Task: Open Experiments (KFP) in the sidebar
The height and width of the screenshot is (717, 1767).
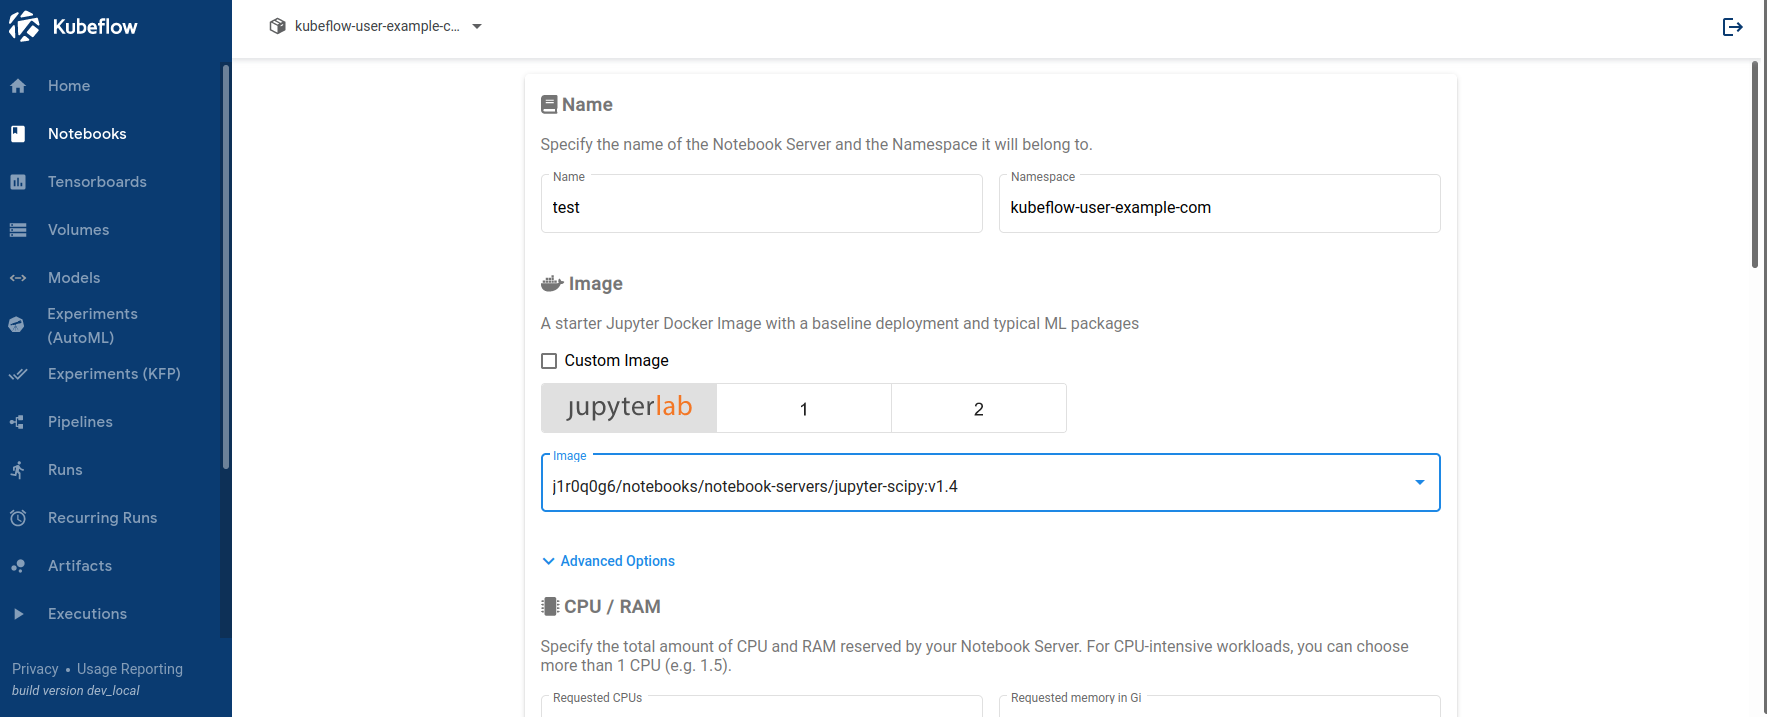Action: pyautogui.click(x=114, y=374)
